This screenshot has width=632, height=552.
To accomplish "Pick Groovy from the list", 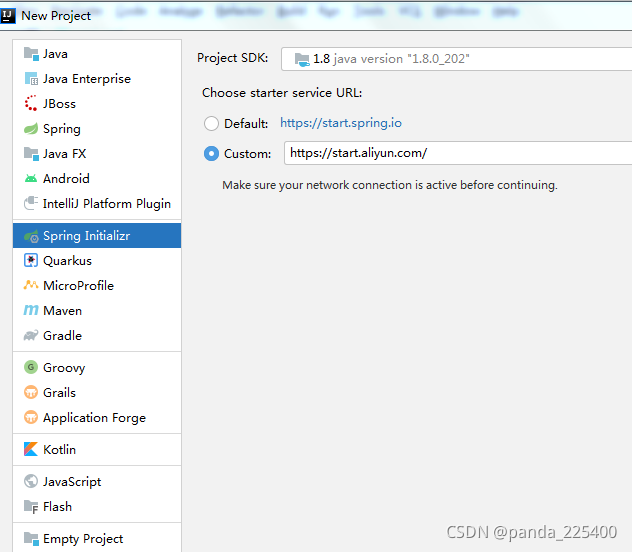I will click(x=64, y=368).
